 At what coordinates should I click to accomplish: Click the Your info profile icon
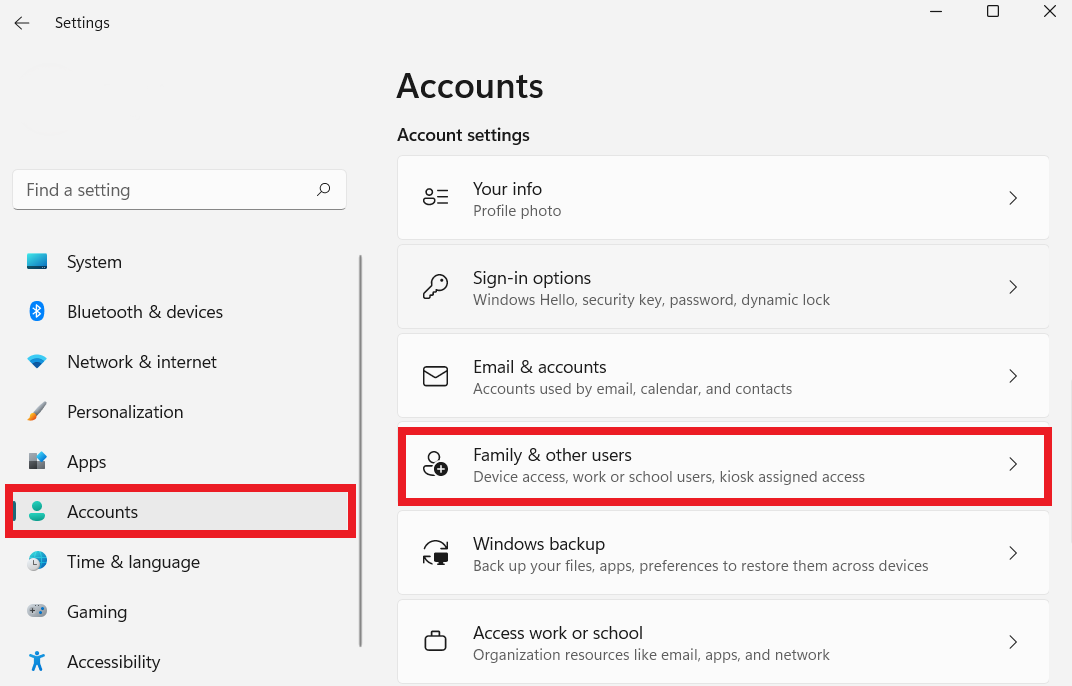click(436, 198)
